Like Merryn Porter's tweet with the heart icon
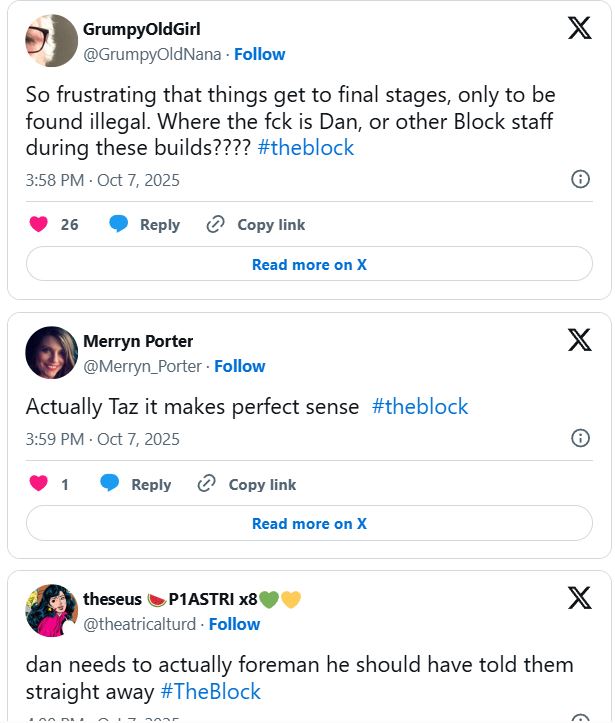 [x=39, y=484]
